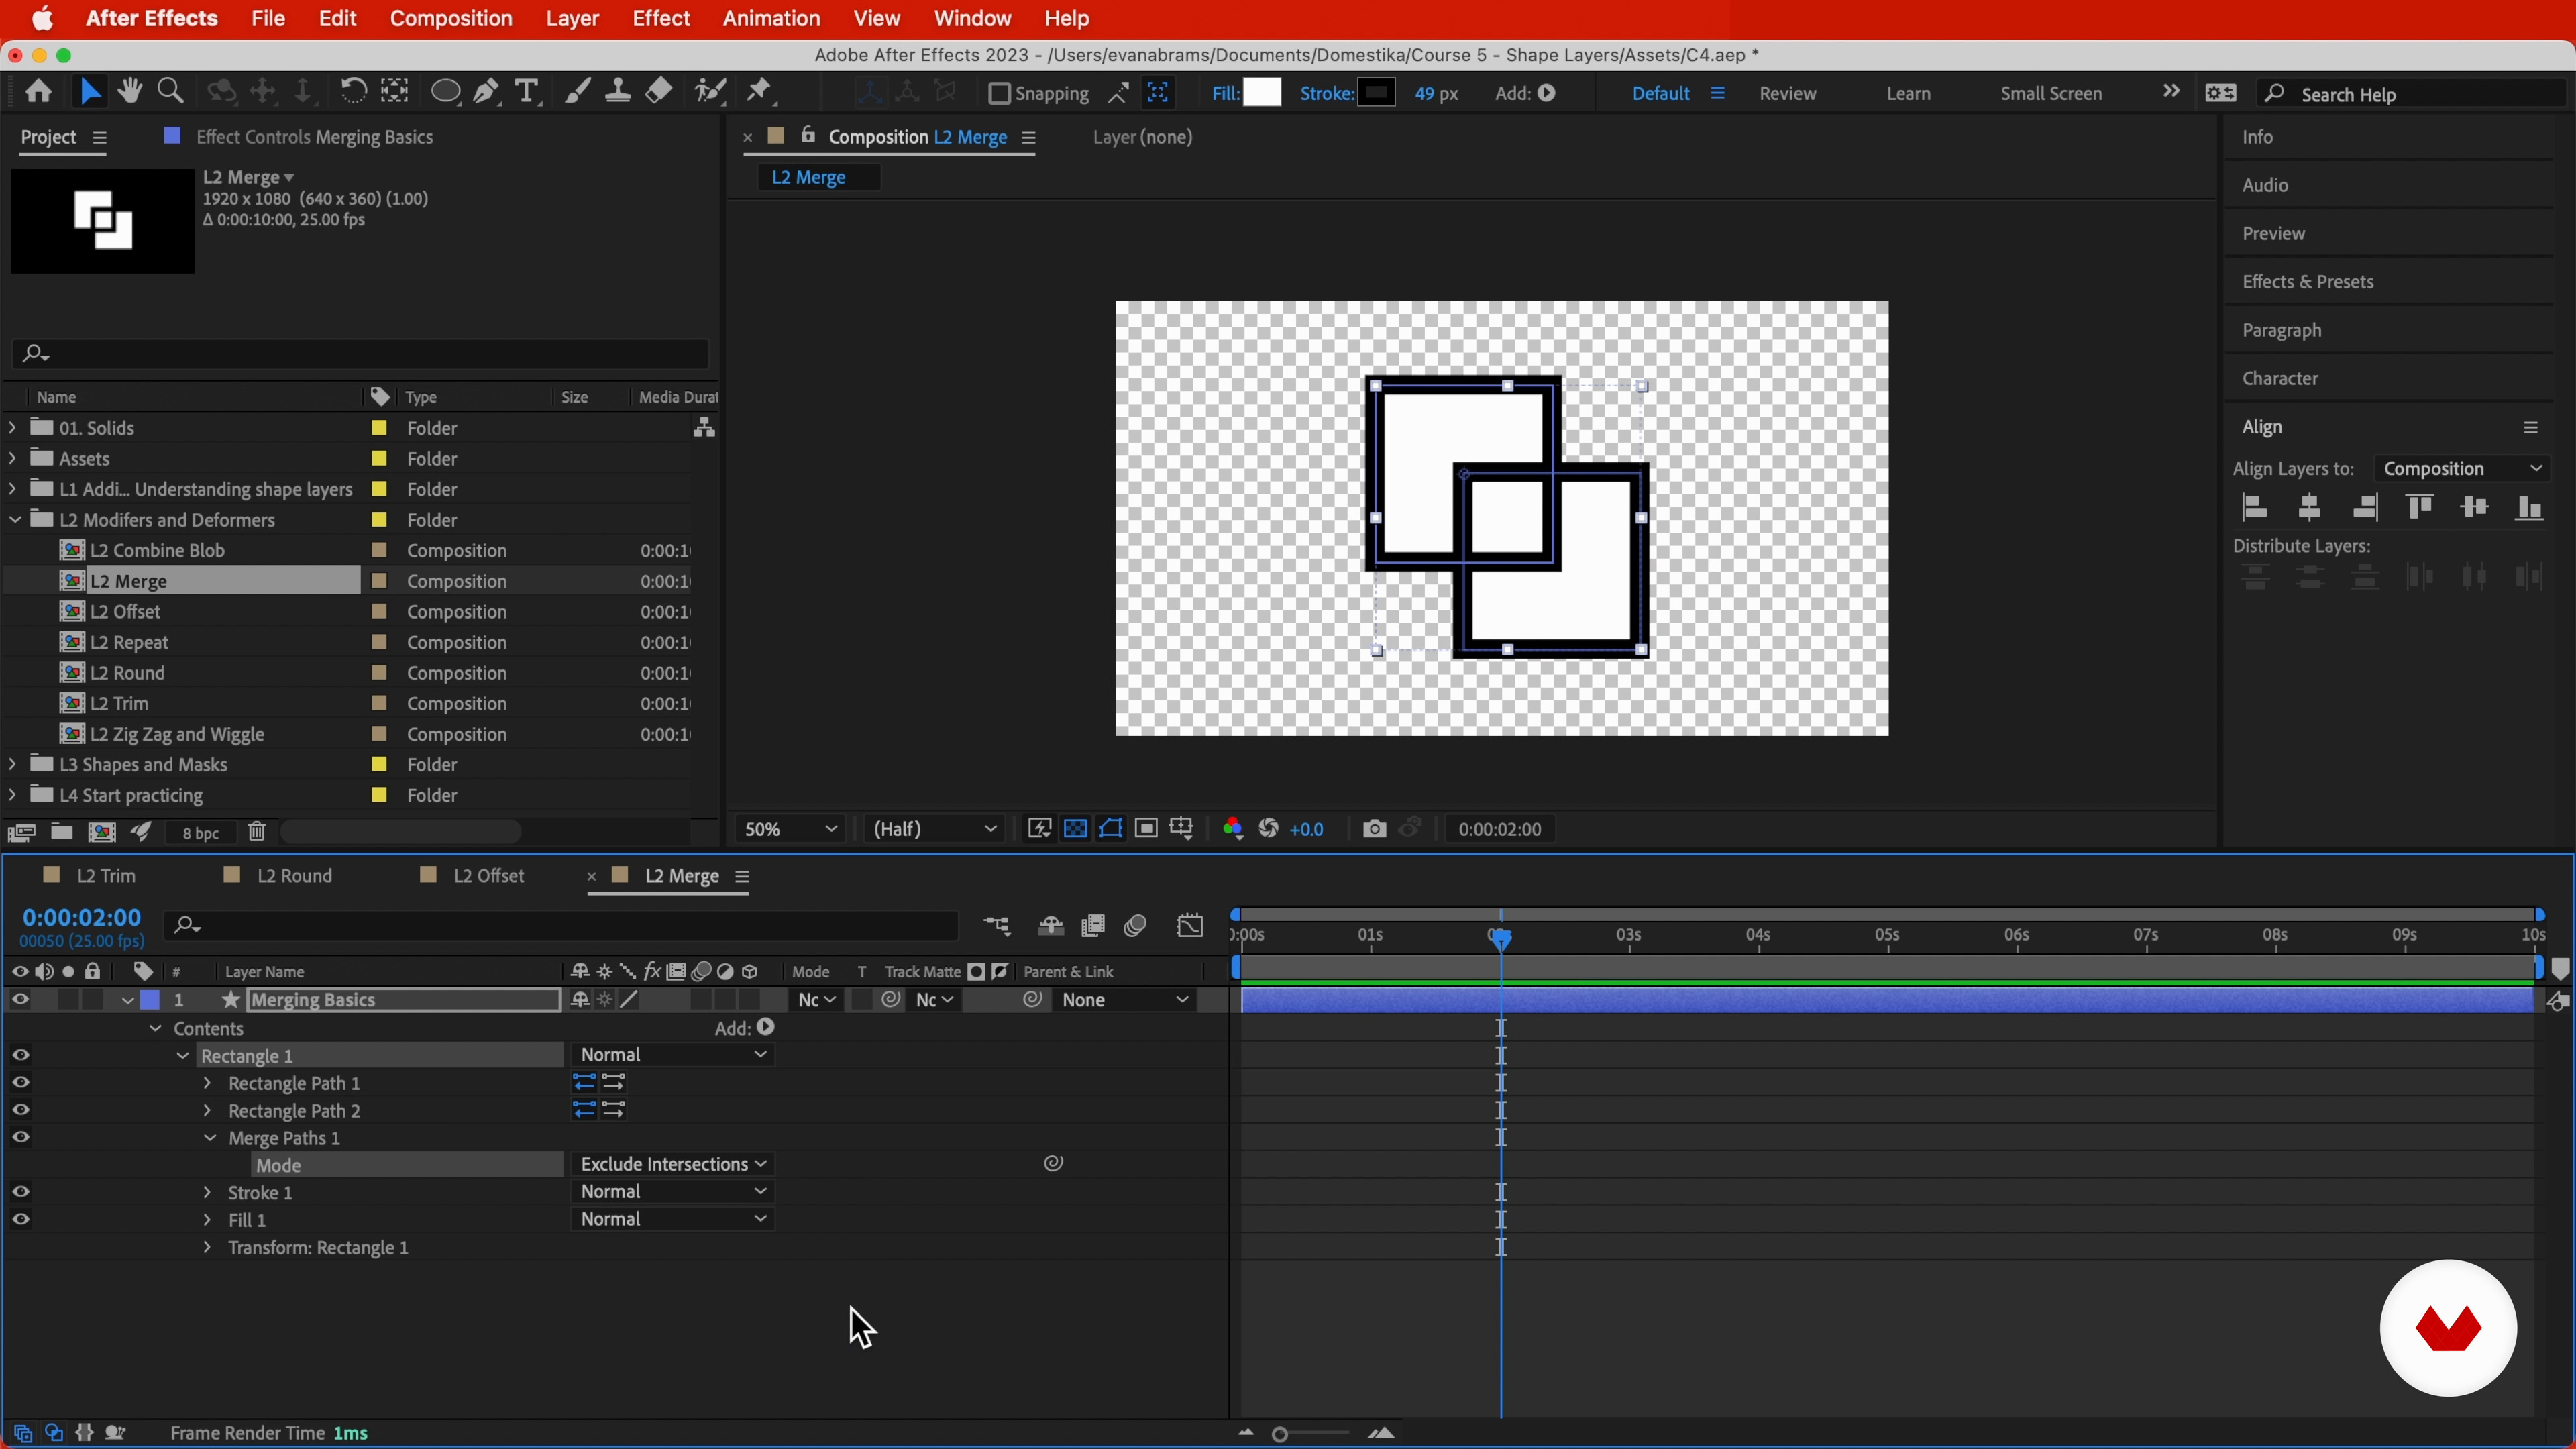
Task: Open Rectangle 1 blend mode Normal dropdown
Action: (673, 1055)
